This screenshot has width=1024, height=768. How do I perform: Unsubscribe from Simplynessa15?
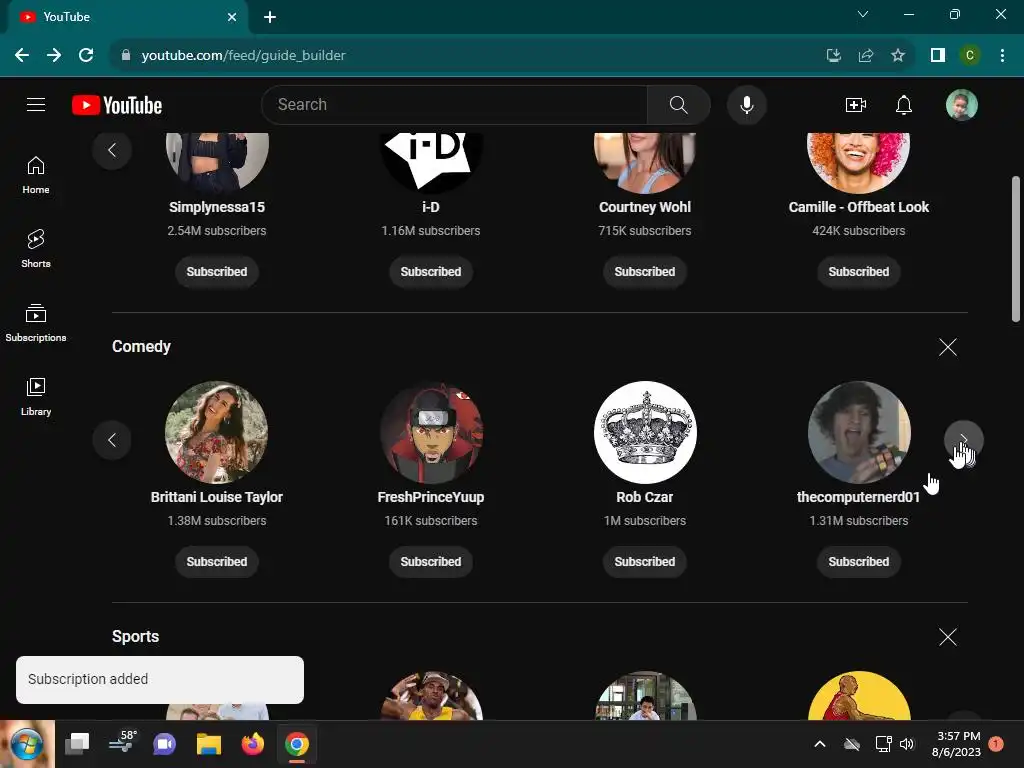tap(217, 272)
